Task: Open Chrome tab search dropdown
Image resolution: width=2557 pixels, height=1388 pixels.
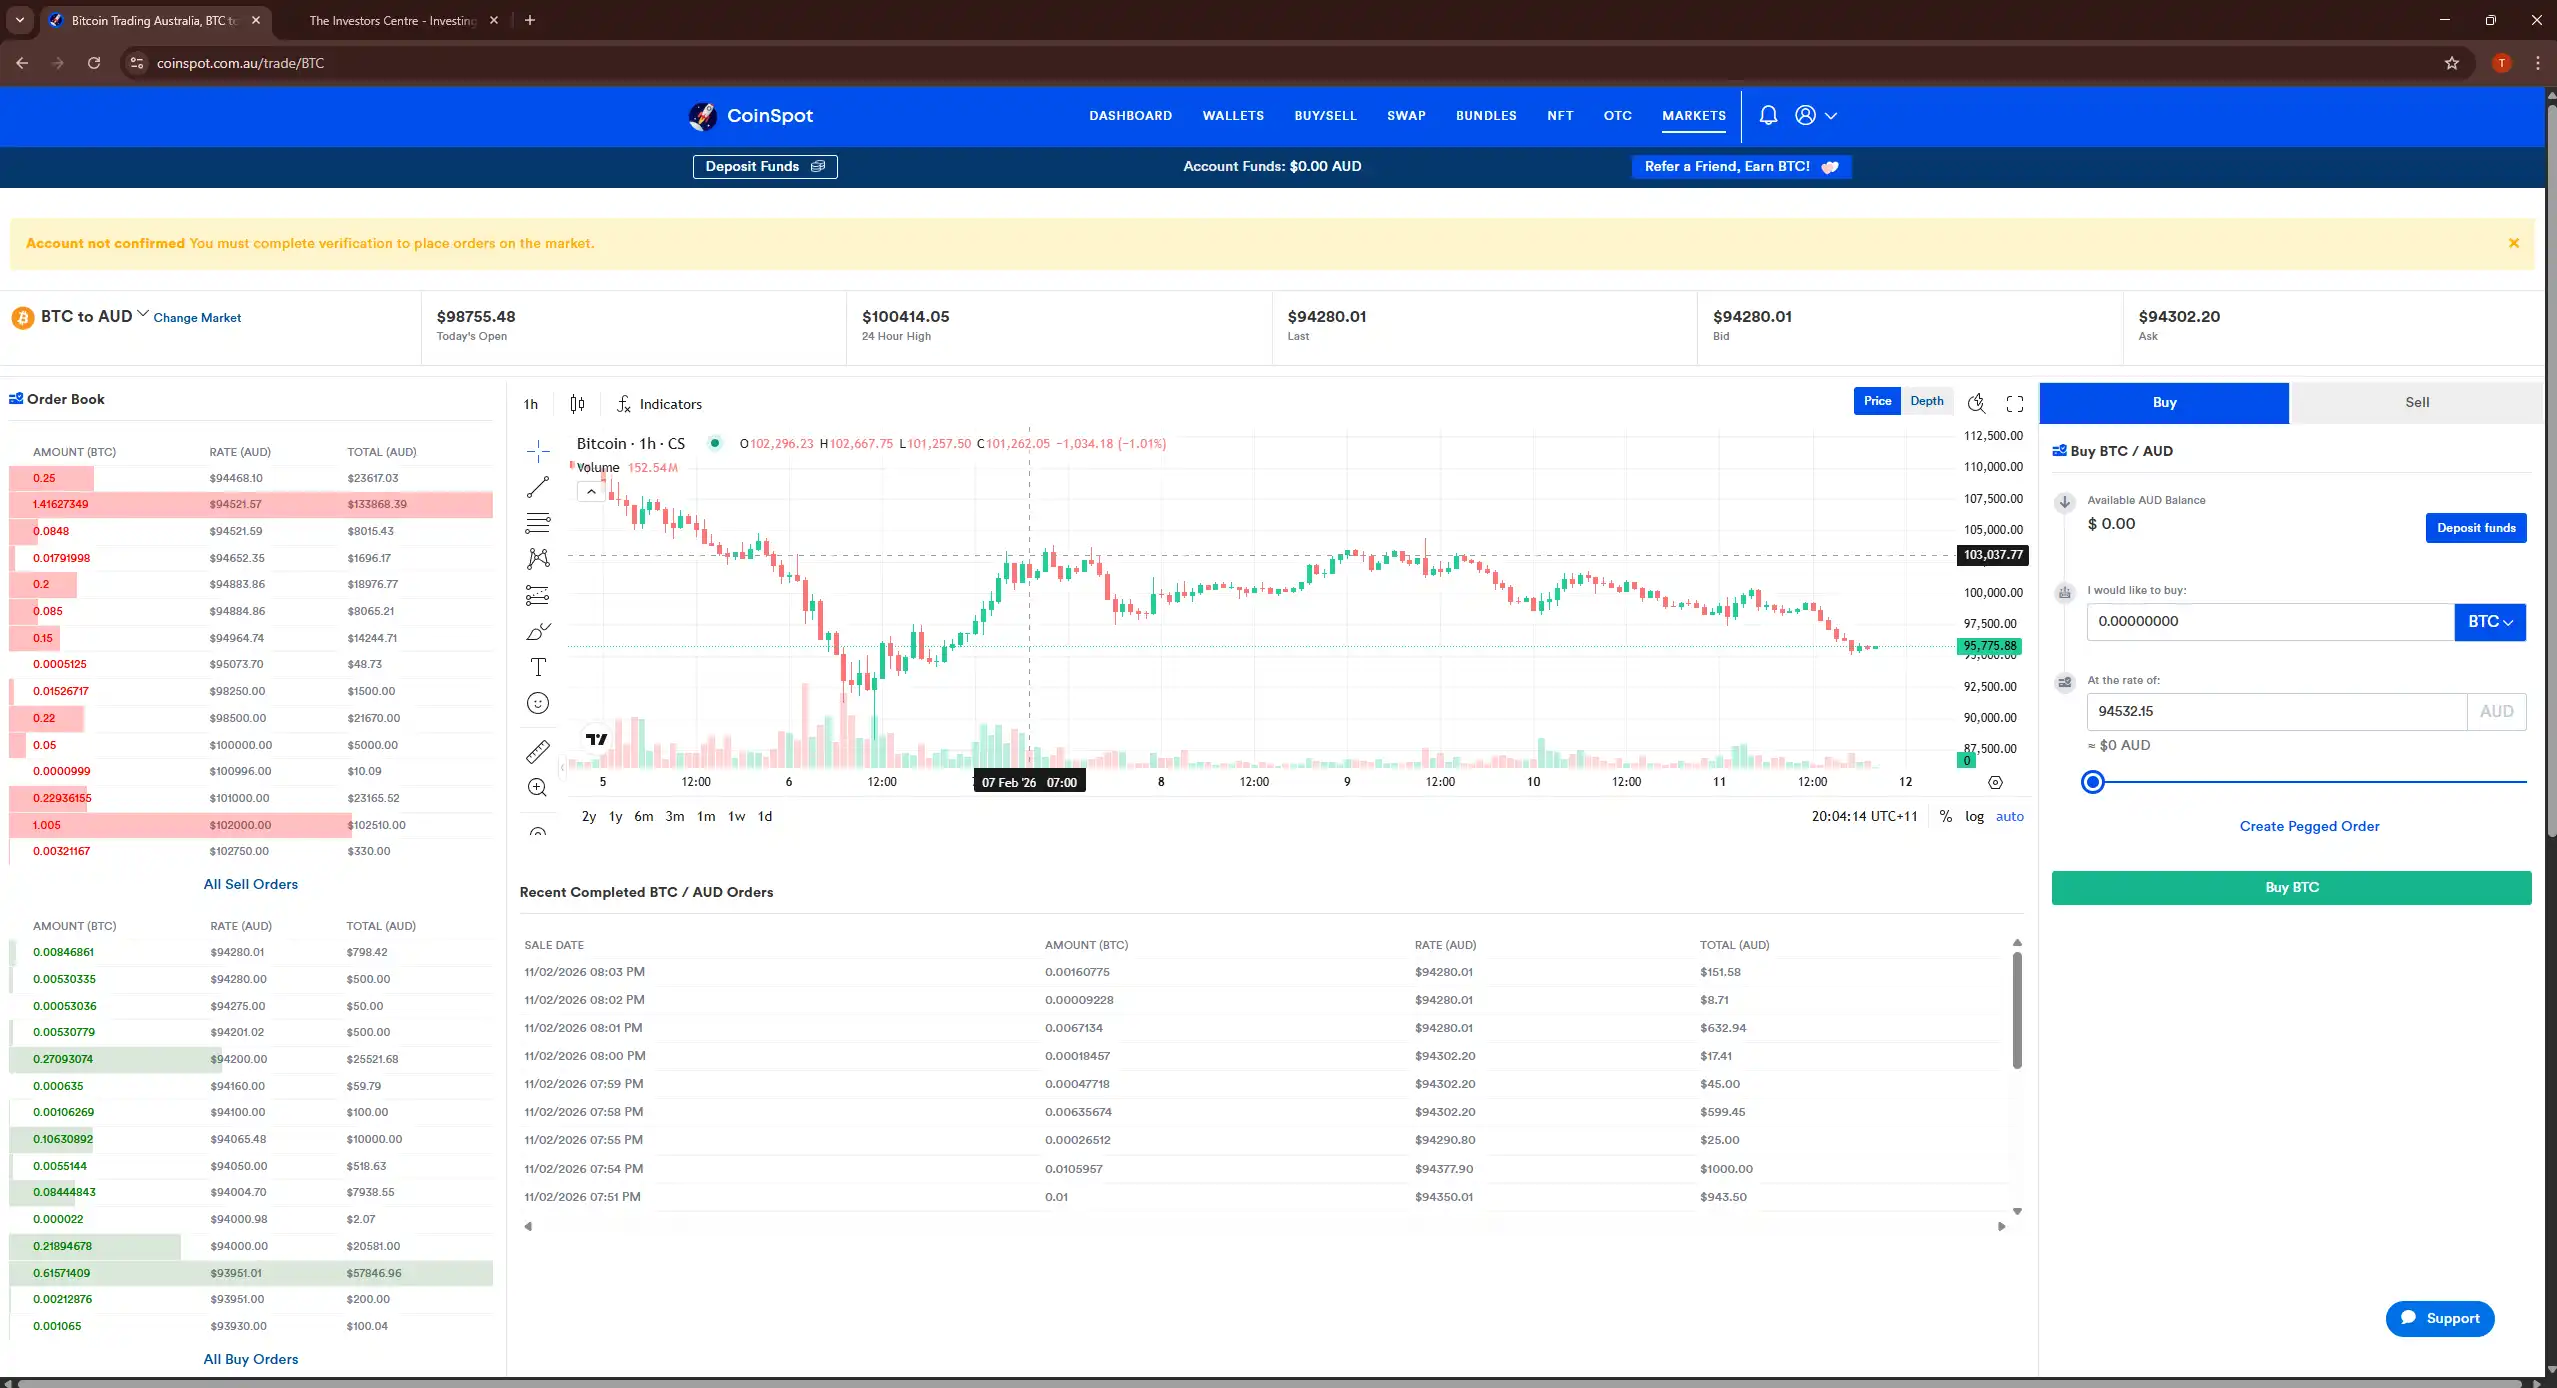Action: coord(20,20)
